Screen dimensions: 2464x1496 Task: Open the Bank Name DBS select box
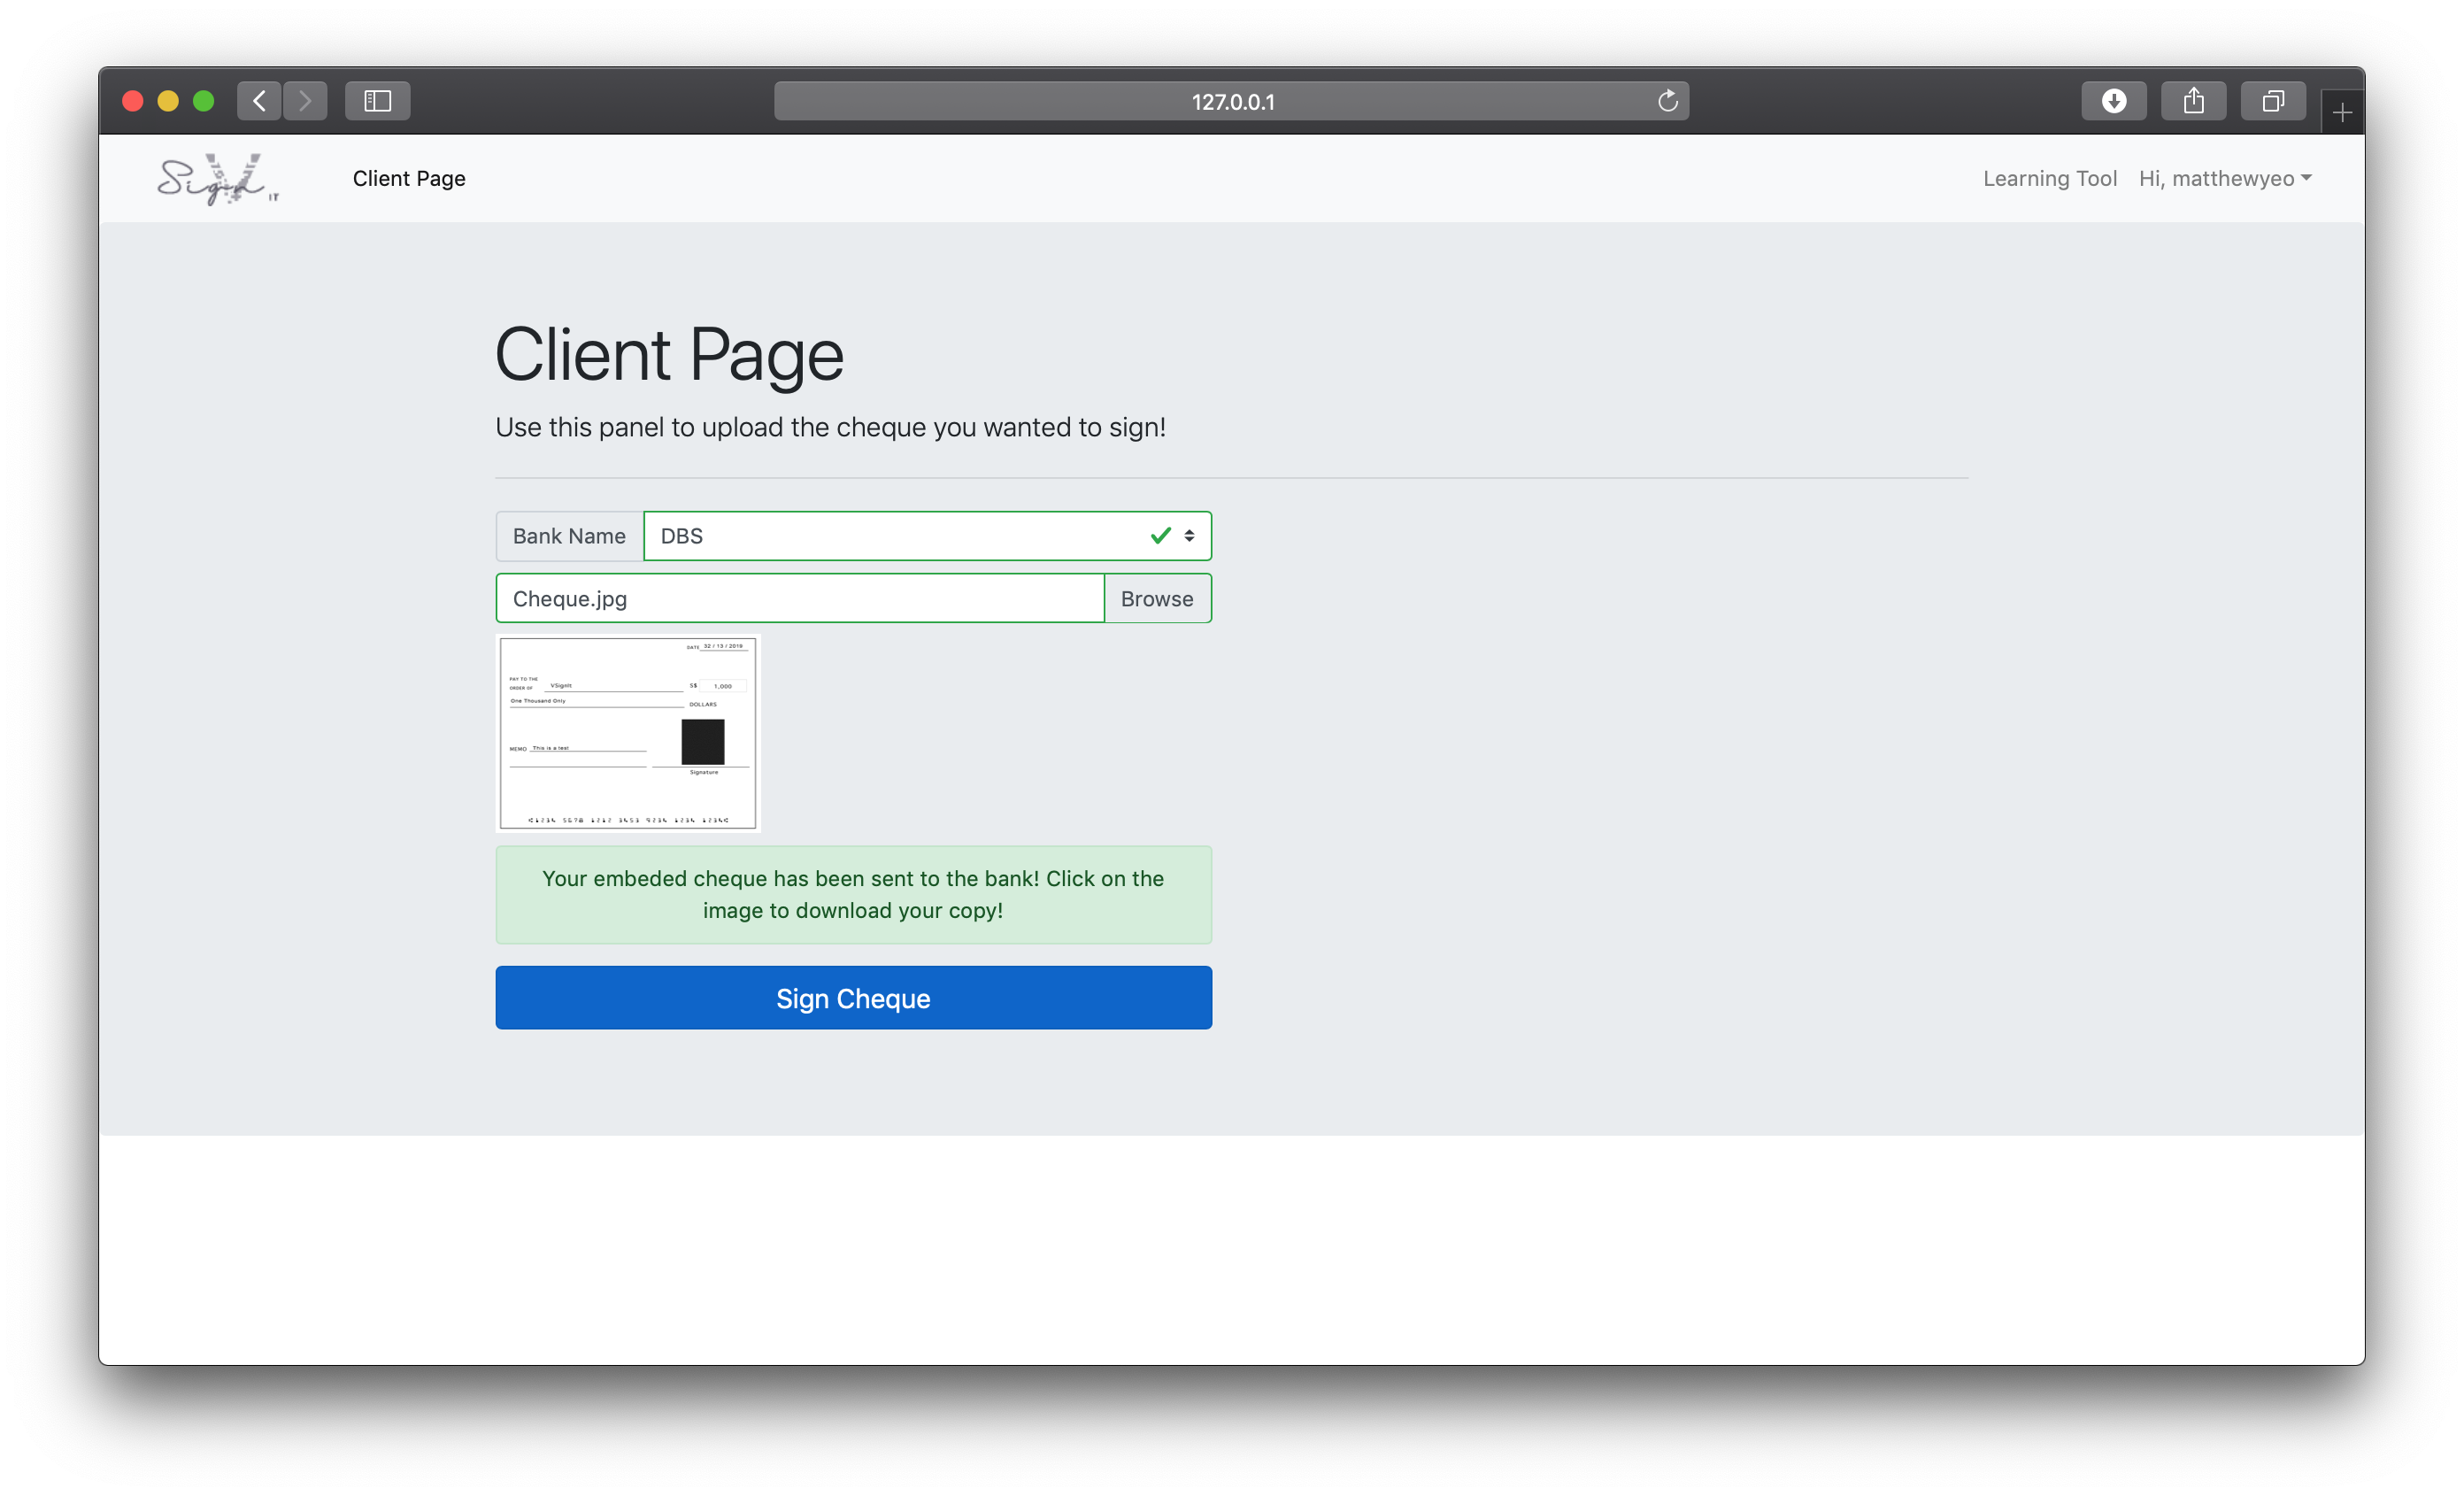(x=927, y=536)
